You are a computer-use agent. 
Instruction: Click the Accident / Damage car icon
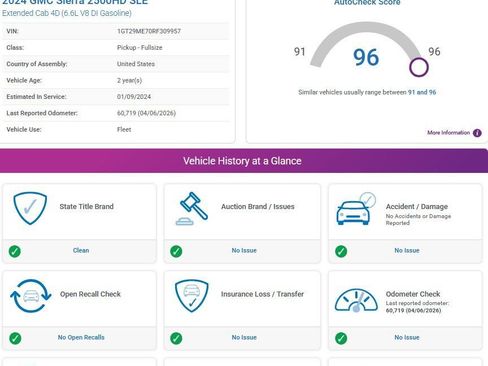point(356,209)
